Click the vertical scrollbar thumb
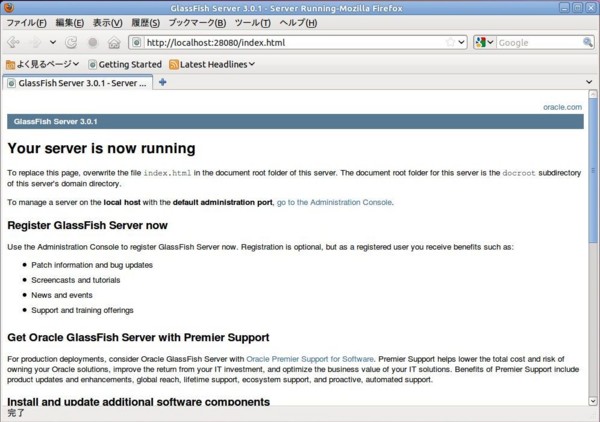 pos(593,170)
